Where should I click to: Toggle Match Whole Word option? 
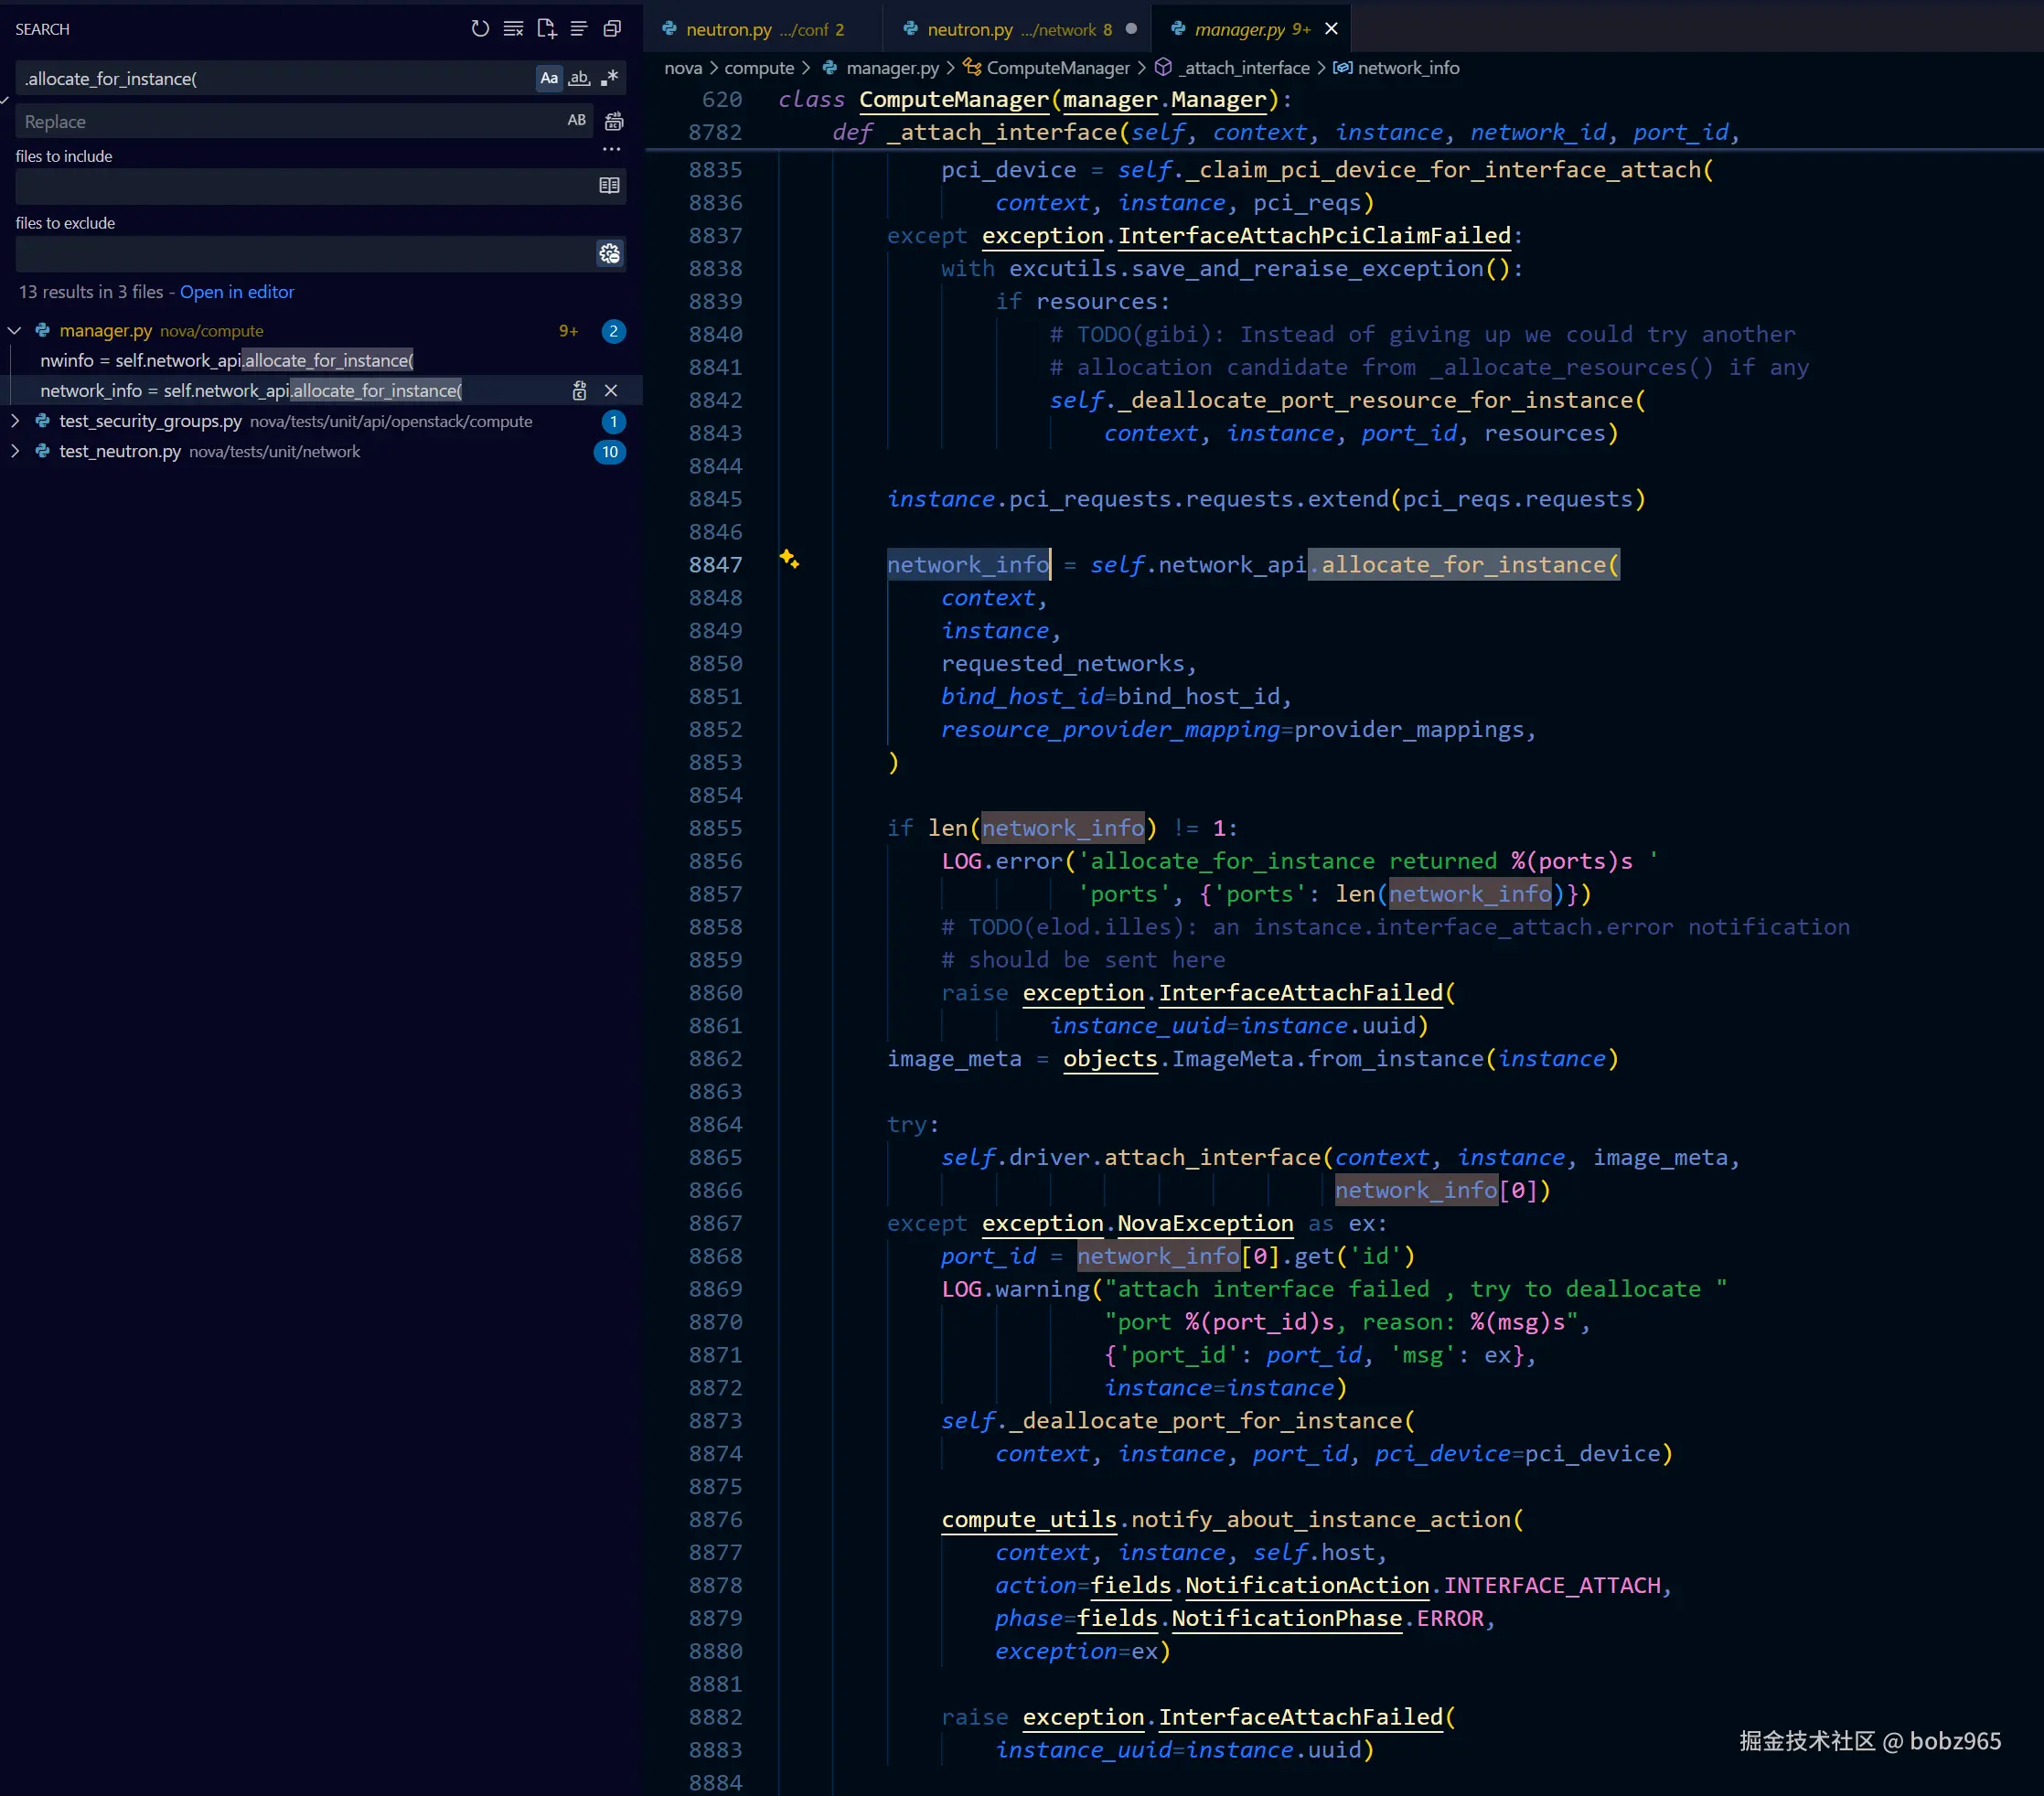pyautogui.click(x=579, y=78)
